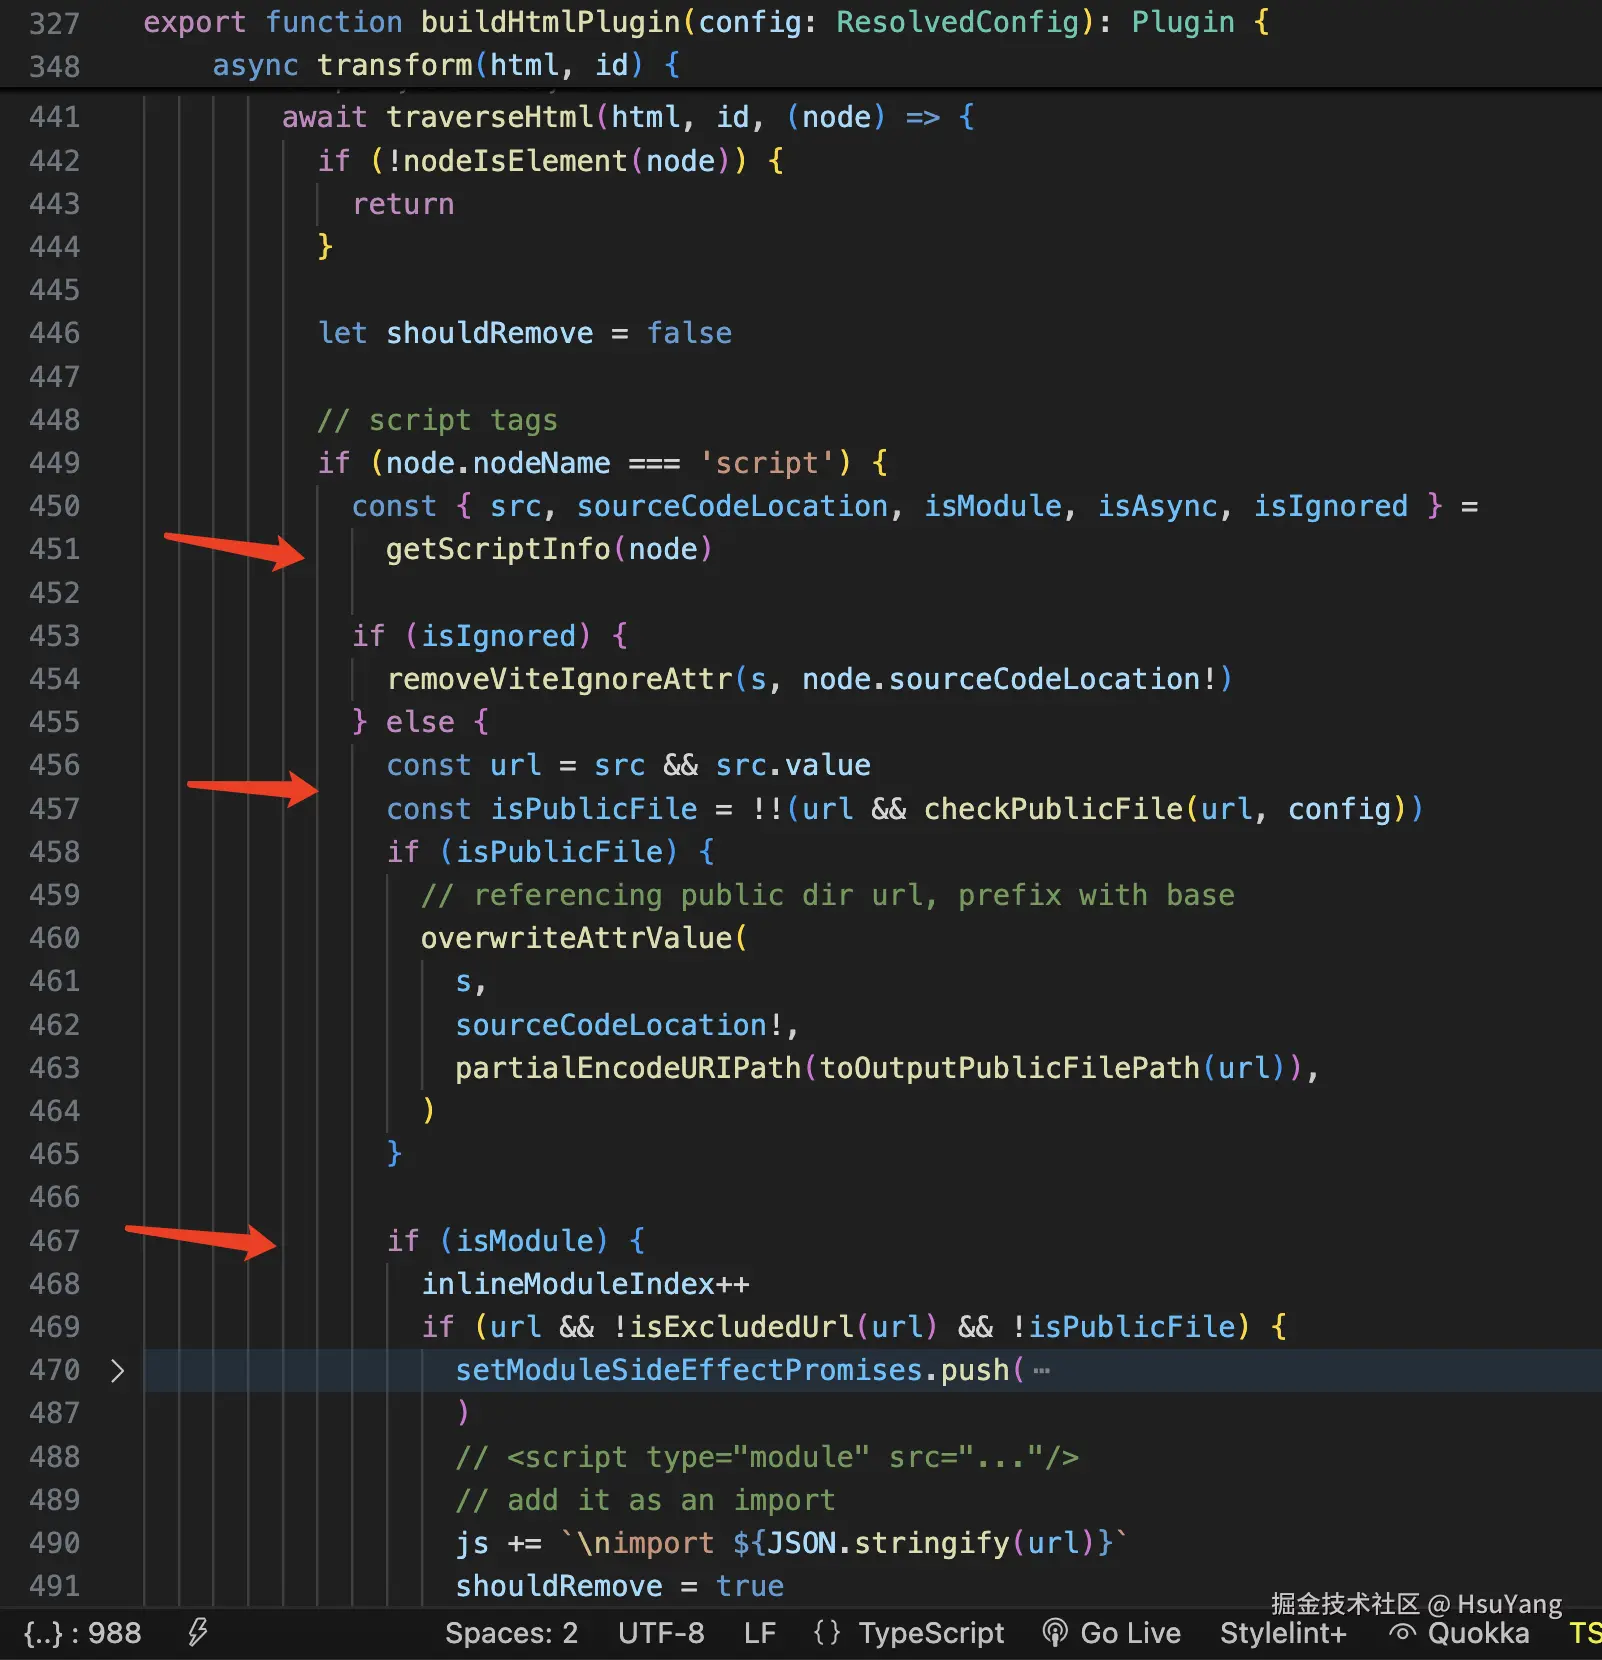This screenshot has height=1660, width=1602.
Task: Click 'isModule' in the if statement on line 467
Action: [525, 1240]
